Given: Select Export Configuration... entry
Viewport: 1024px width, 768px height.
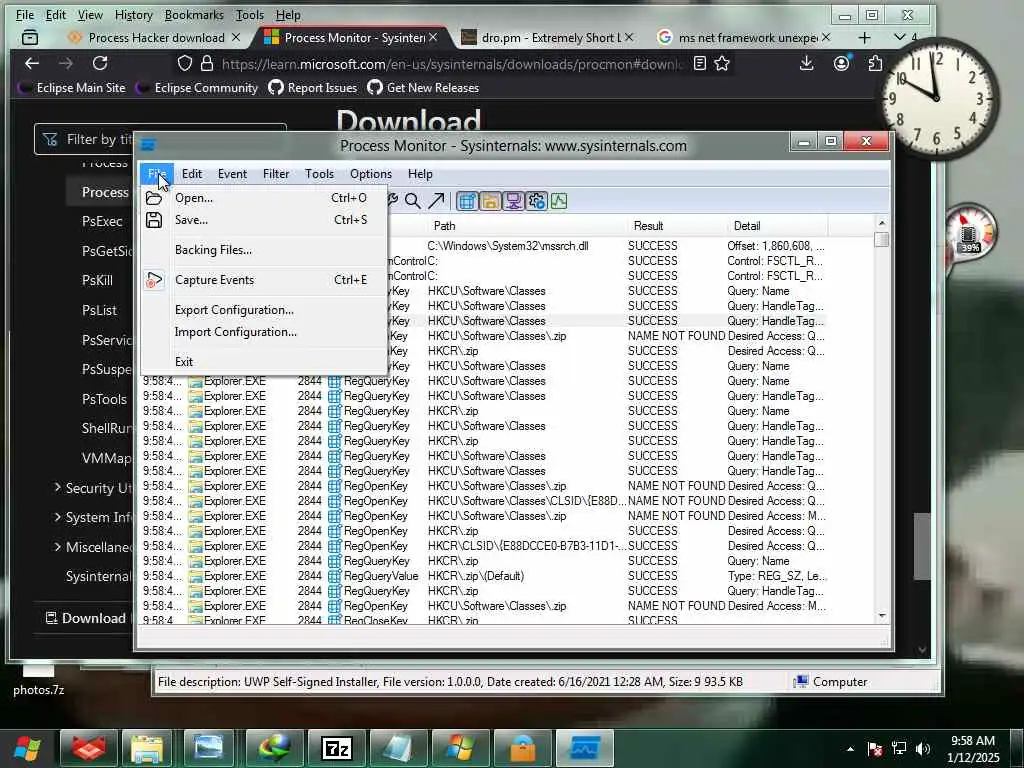Looking at the screenshot, I should [264, 310].
